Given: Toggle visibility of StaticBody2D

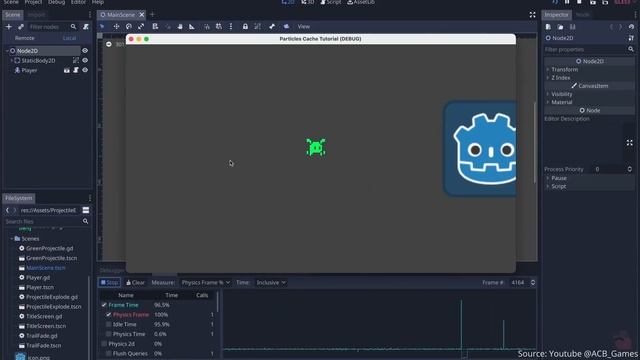Looking at the screenshot, I should 85,60.
